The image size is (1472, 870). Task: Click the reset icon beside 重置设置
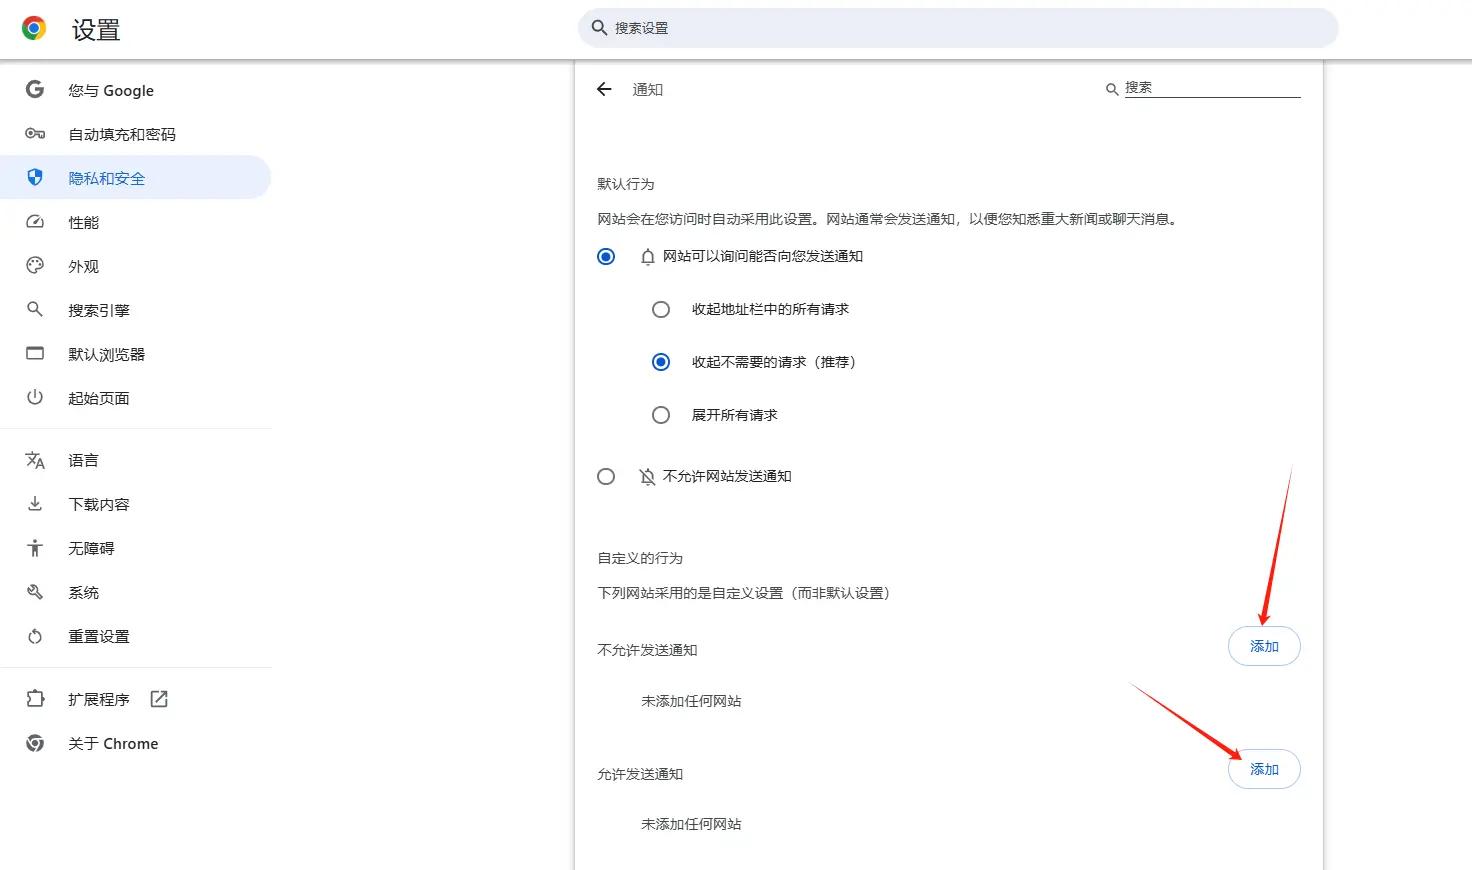click(35, 636)
